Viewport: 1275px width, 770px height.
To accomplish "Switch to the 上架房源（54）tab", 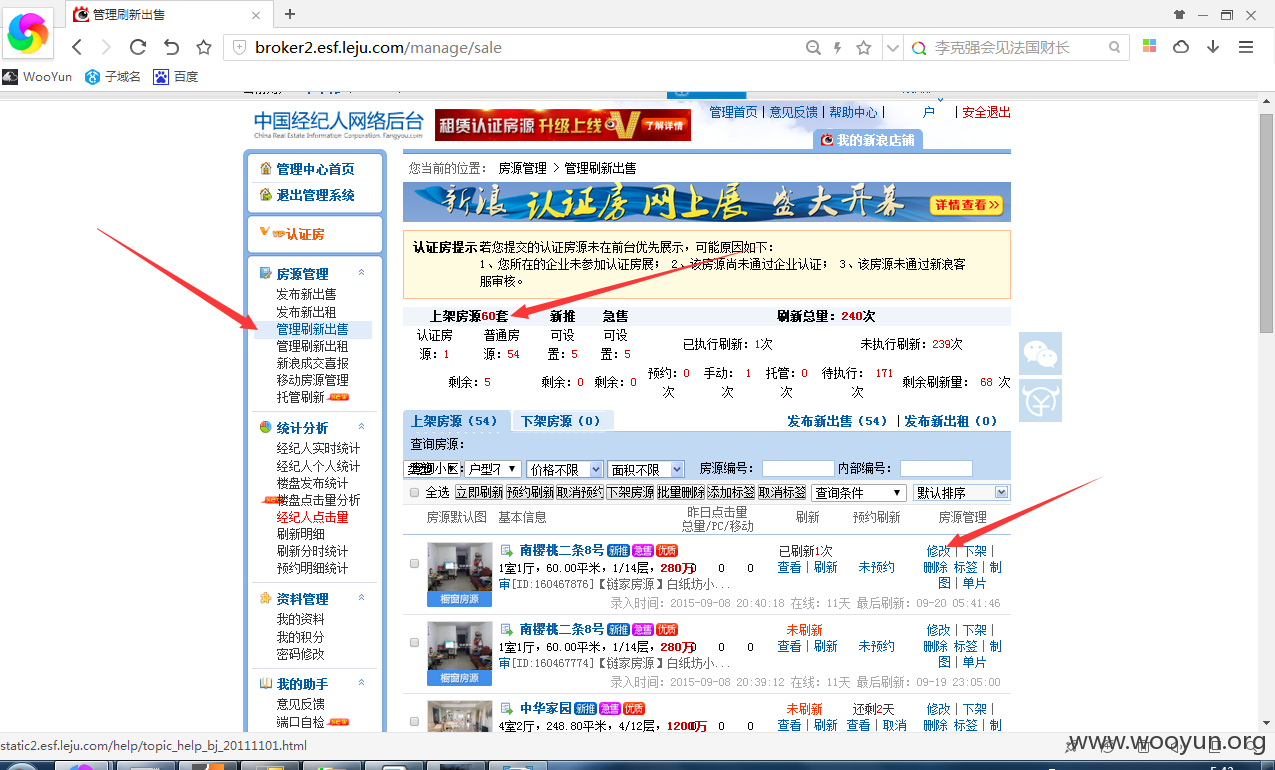I will 455,421.
